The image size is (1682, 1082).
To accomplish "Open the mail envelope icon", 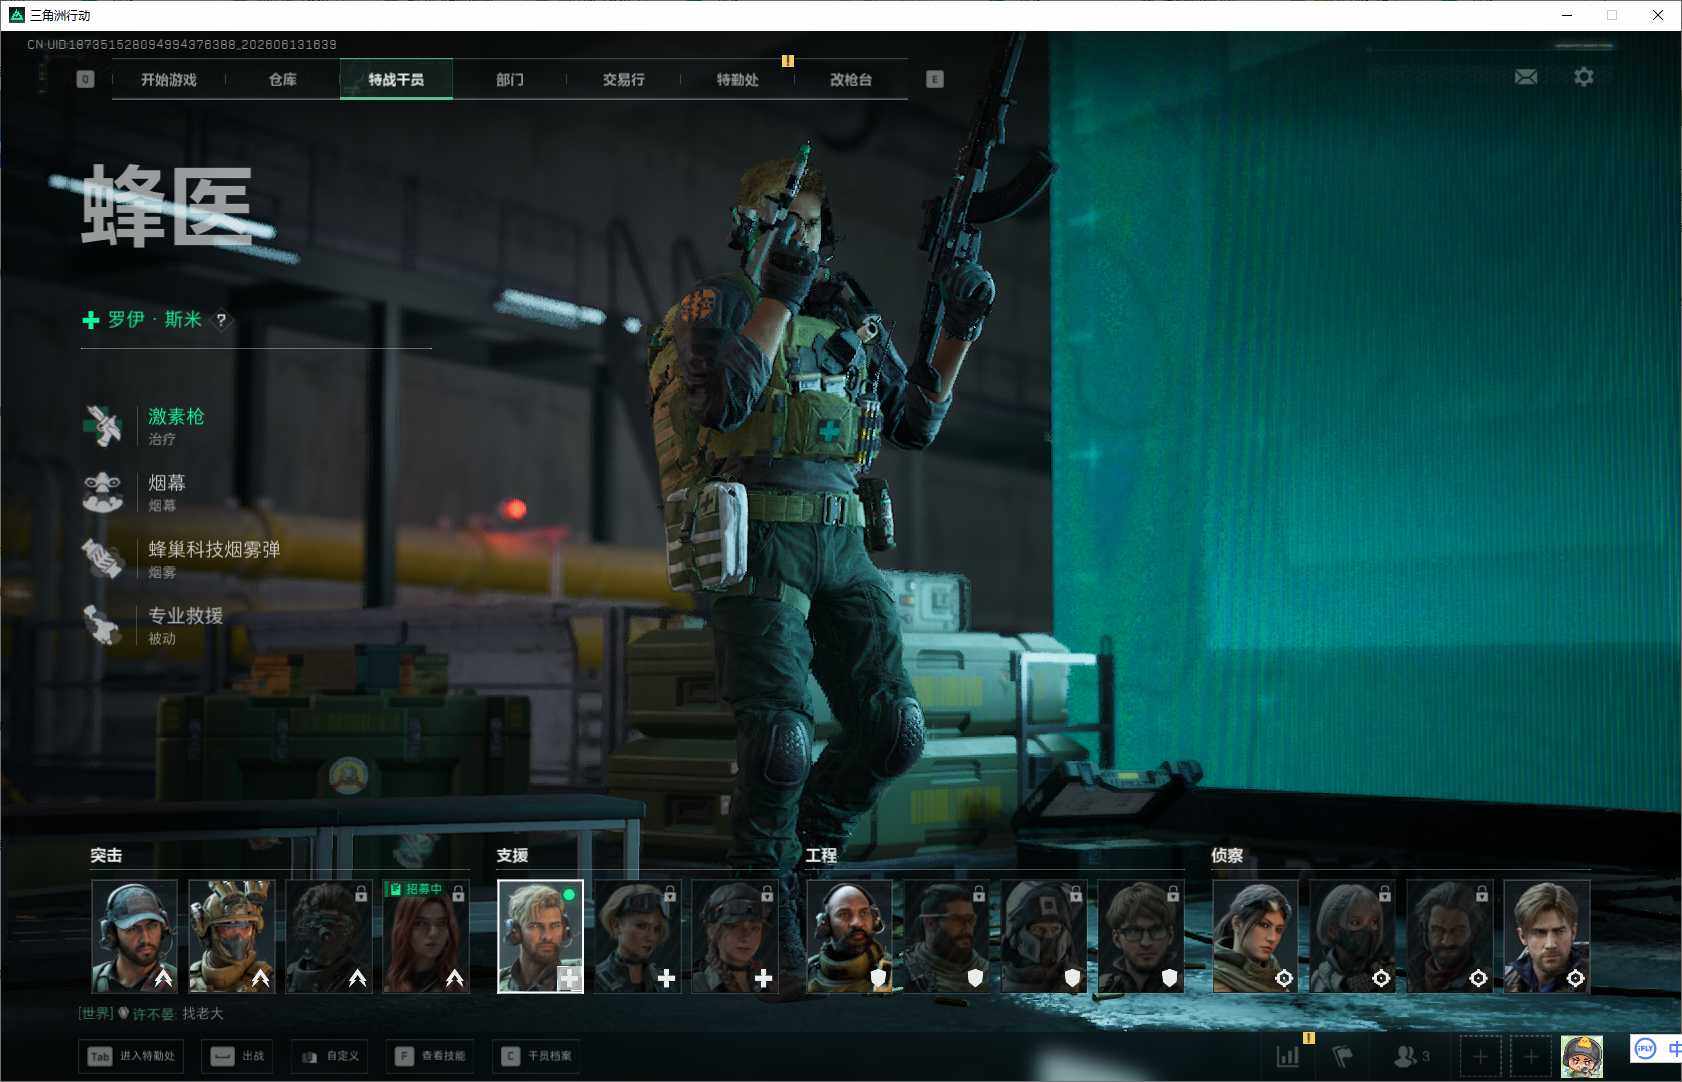I will 1526,77.
